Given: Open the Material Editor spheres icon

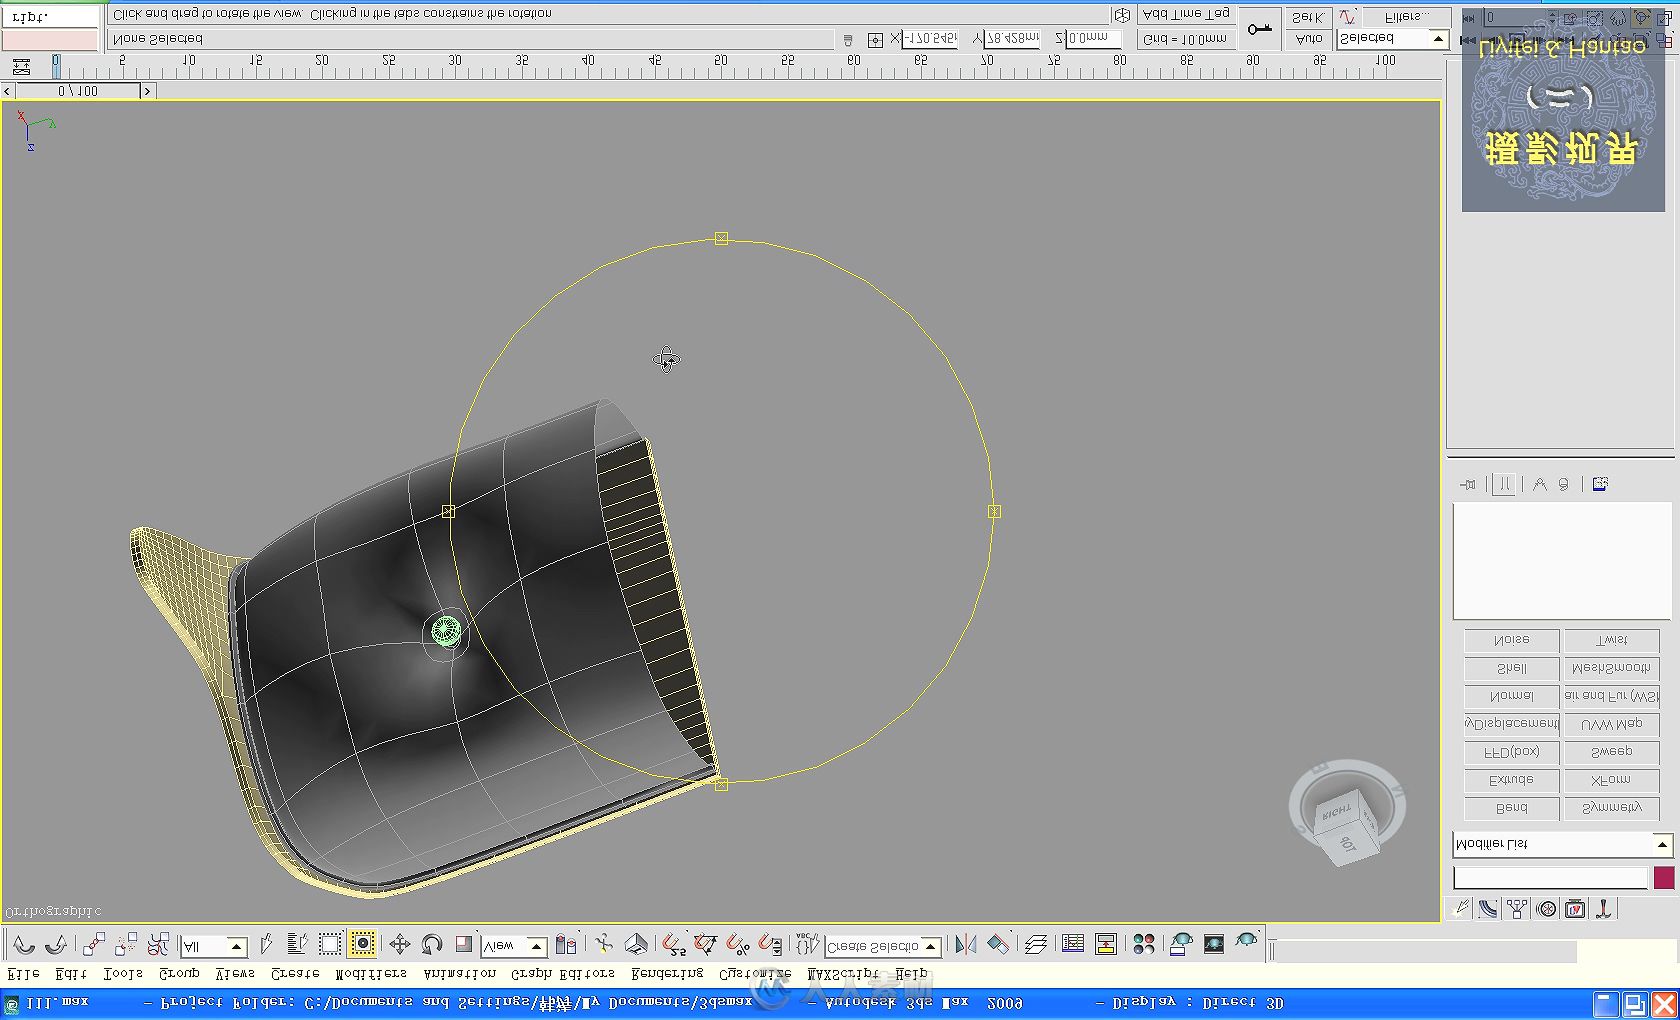Looking at the screenshot, I should (1144, 944).
